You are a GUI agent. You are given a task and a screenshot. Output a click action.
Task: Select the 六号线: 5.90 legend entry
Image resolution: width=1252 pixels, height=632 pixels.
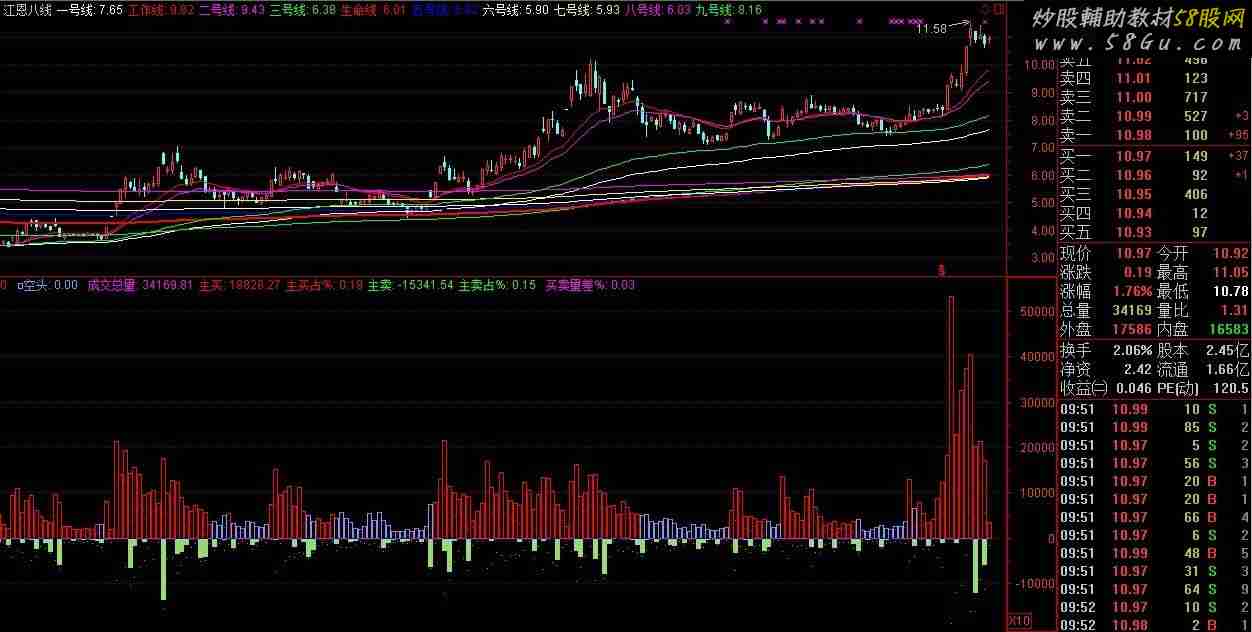515,10
